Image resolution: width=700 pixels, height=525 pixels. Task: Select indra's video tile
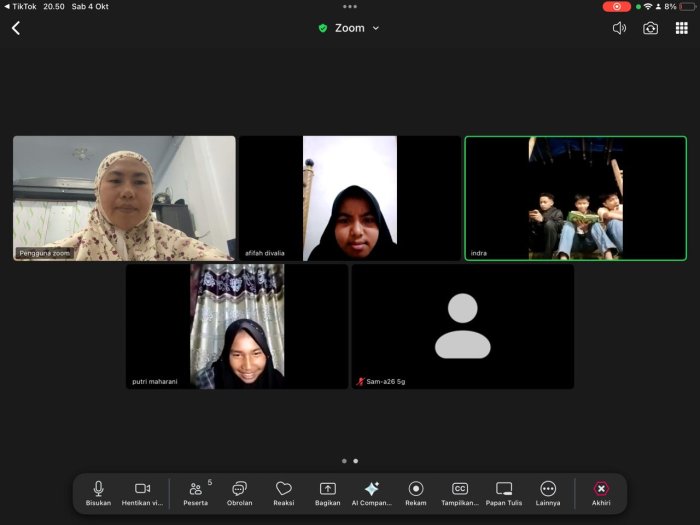(576, 198)
